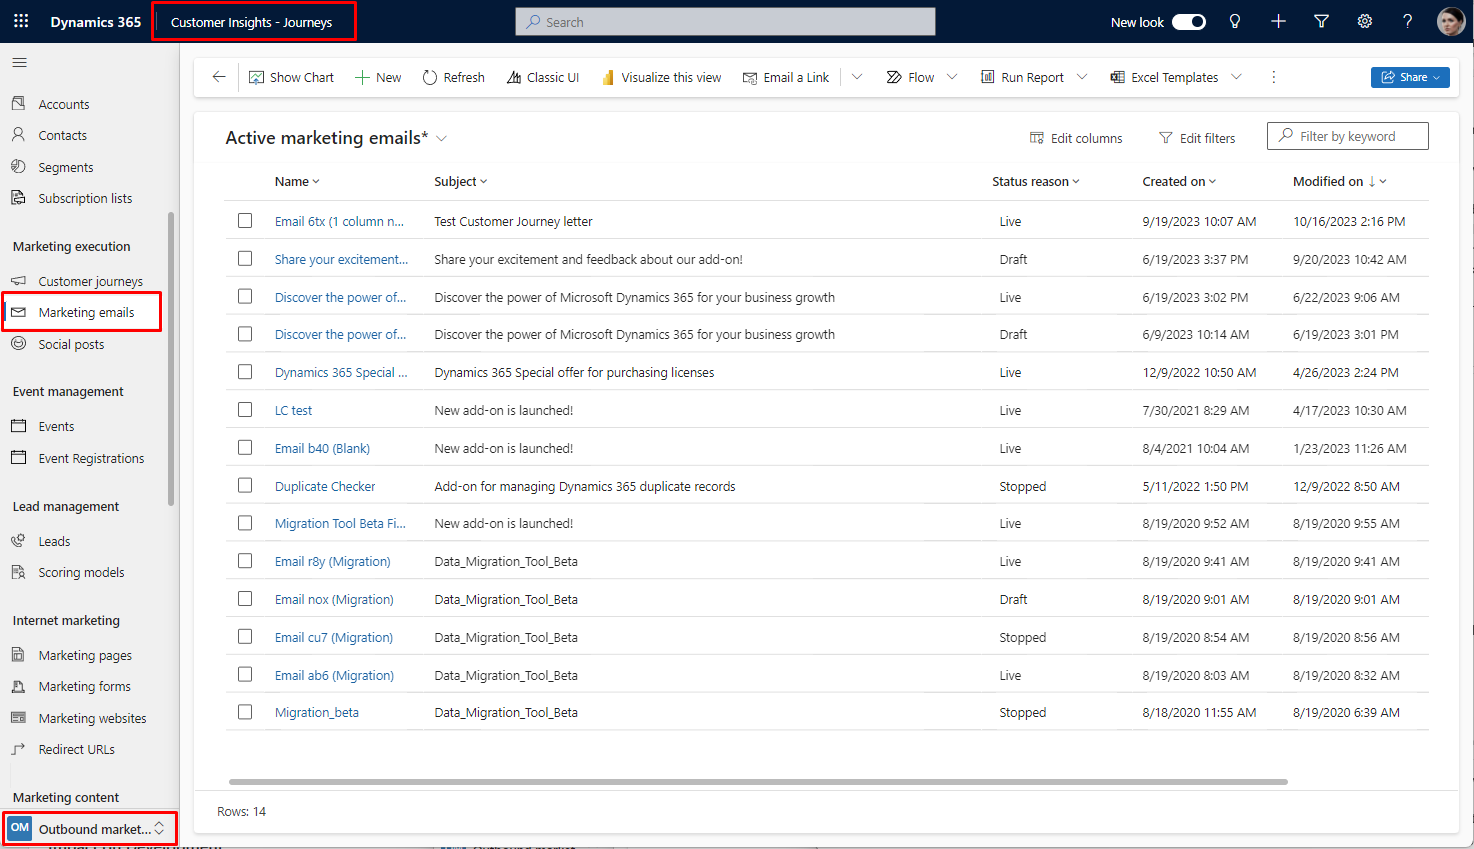Open the settings gear icon
This screenshot has width=1474, height=849.
(1364, 21)
